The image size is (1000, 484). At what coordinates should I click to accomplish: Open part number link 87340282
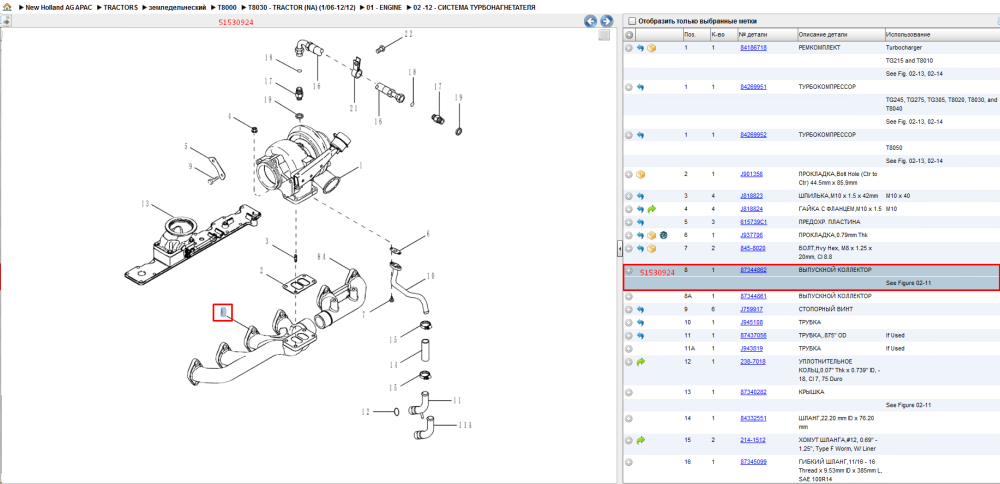point(753,392)
